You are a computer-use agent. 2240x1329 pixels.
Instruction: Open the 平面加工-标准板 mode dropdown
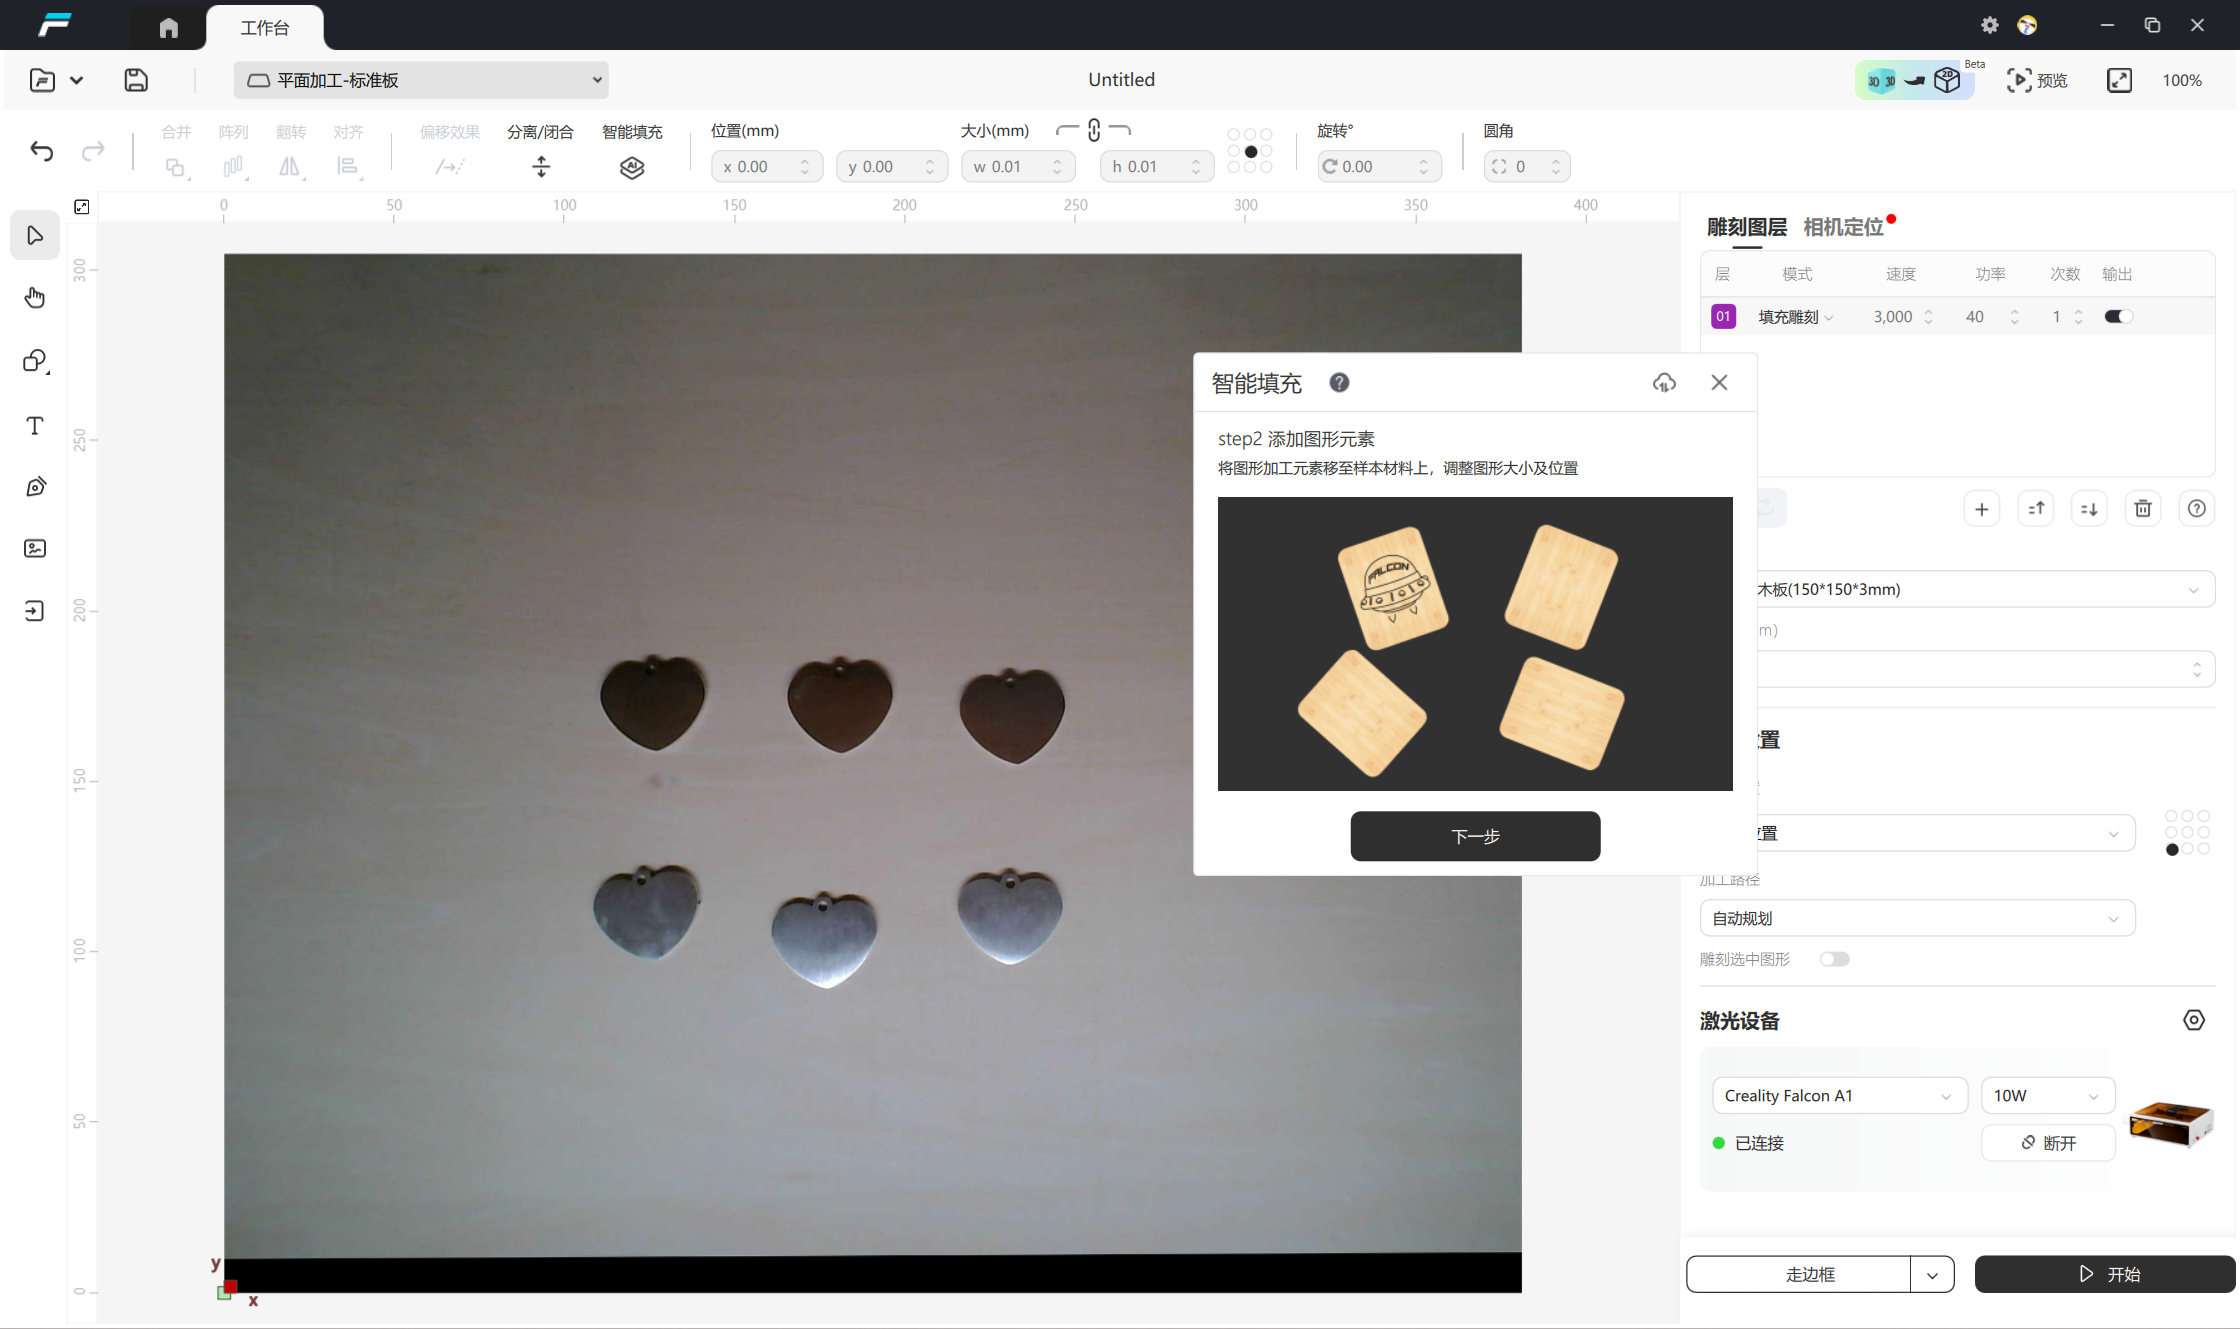tap(421, 80)
